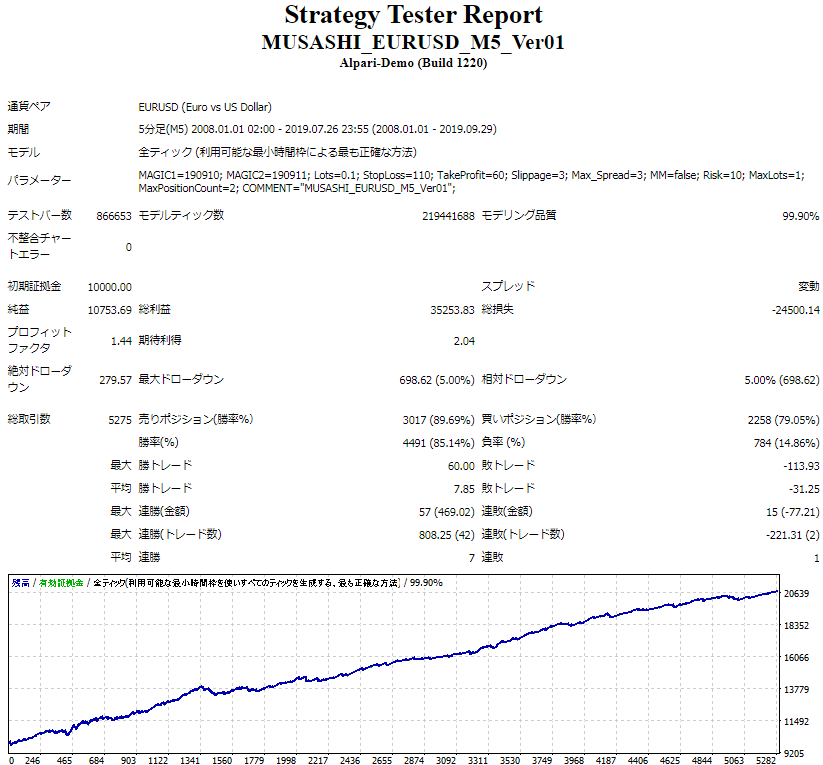
Task: Click the 総取引数 value 5275
Action: tap(120, 420)
